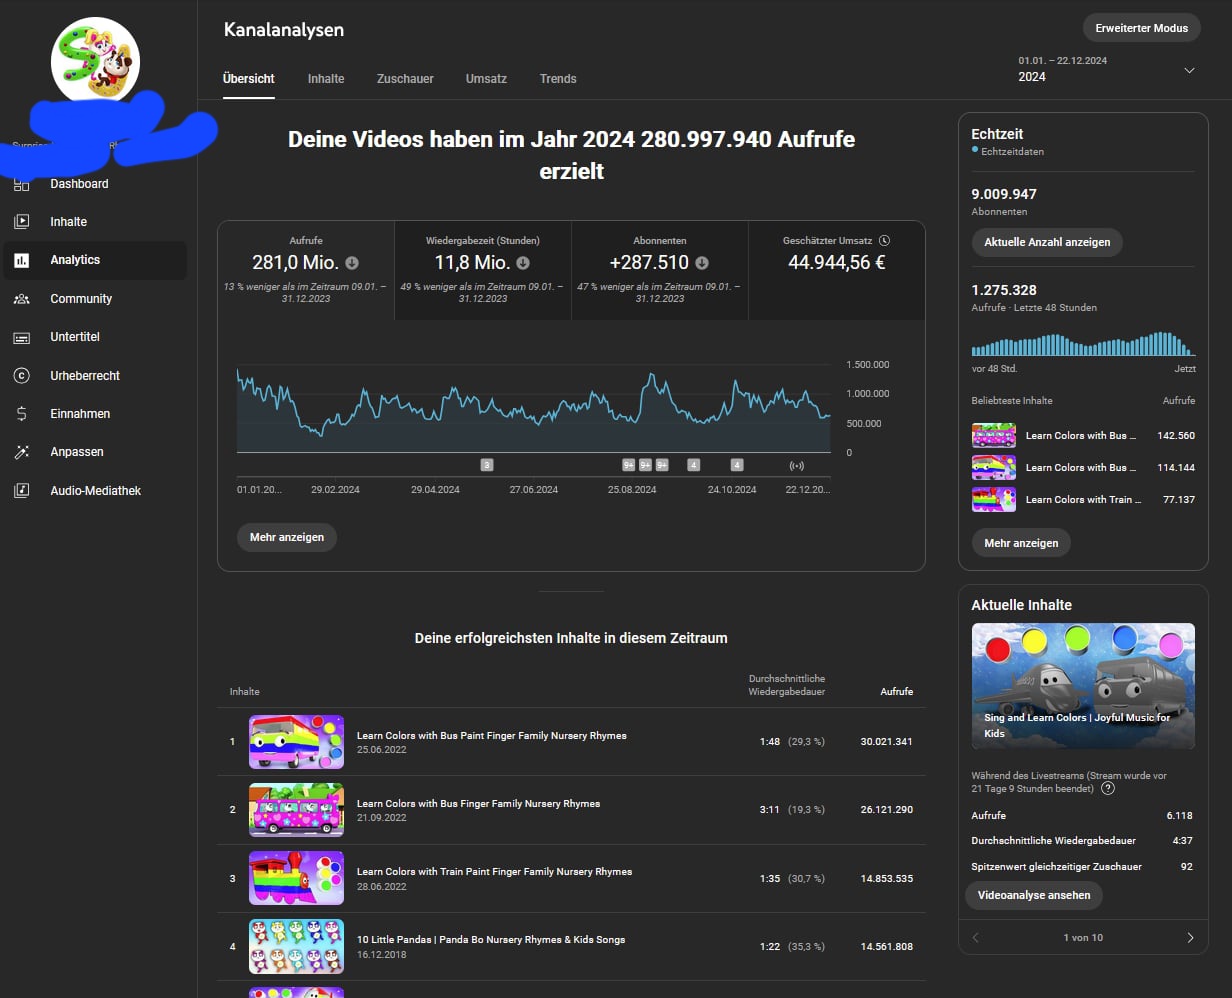Select the Wiedergabezeit (Stunden) metric card
Image resolution: width=1232 pixels, height=998 pixels.
(x=483, y=271)
